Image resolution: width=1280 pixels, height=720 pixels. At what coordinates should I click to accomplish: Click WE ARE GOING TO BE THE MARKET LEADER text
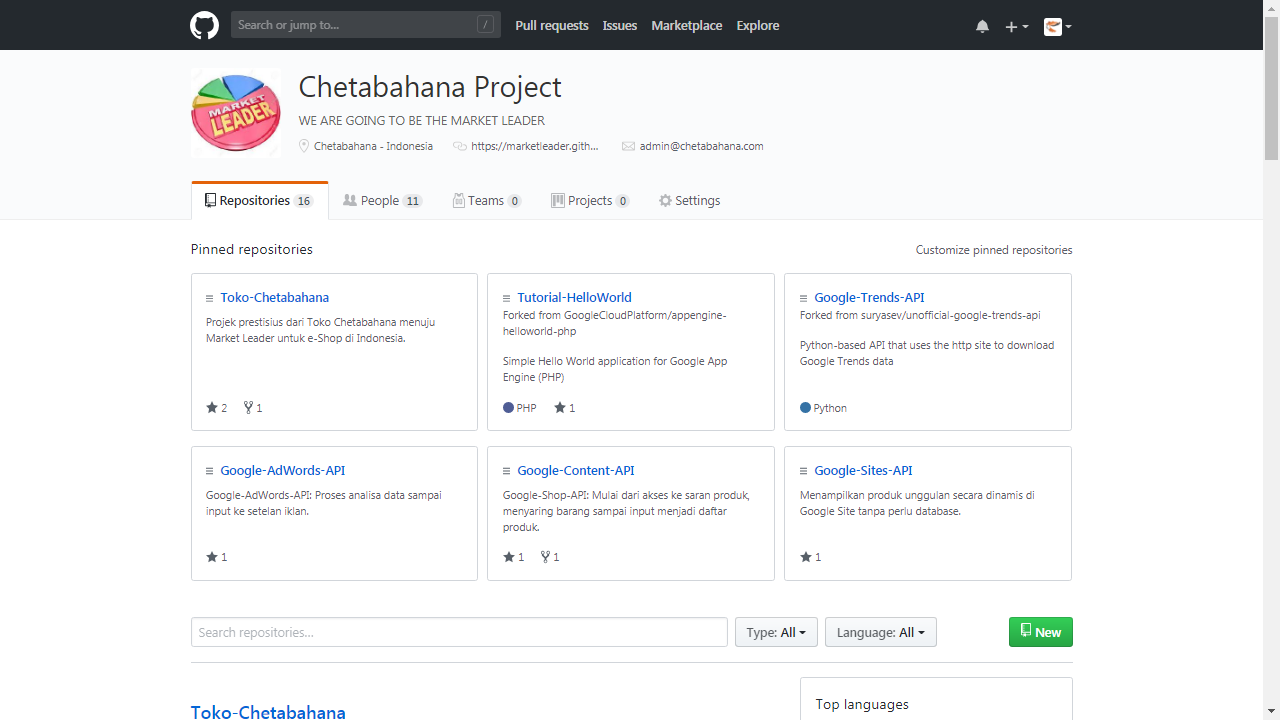coord(422,121)
